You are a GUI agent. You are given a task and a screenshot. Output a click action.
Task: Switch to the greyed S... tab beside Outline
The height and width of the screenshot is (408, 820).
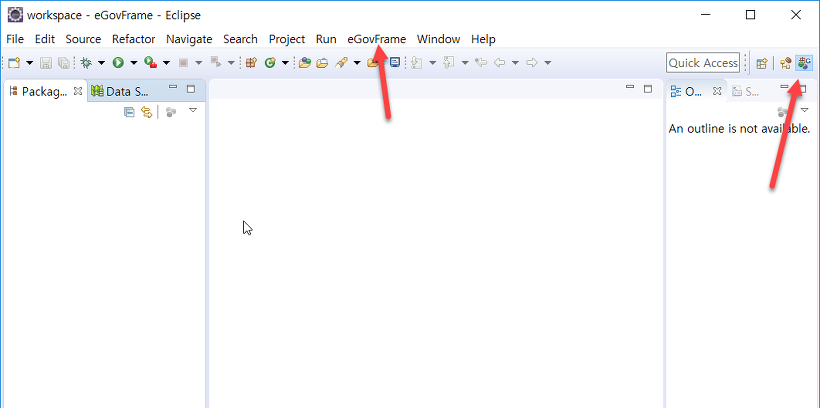coord(746,92)
